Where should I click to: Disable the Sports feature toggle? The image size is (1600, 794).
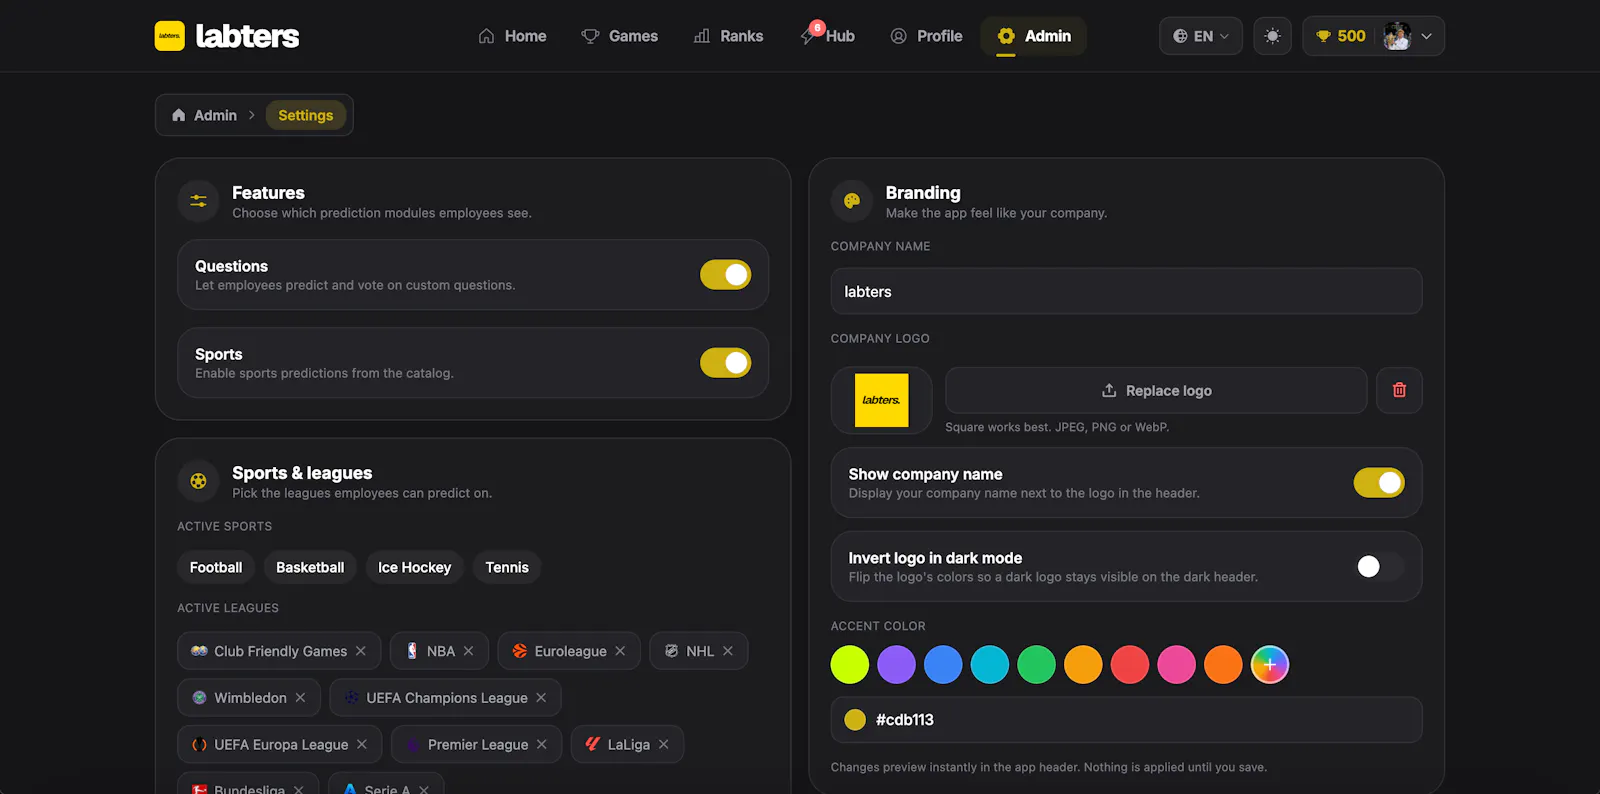(x=725, y=363)
